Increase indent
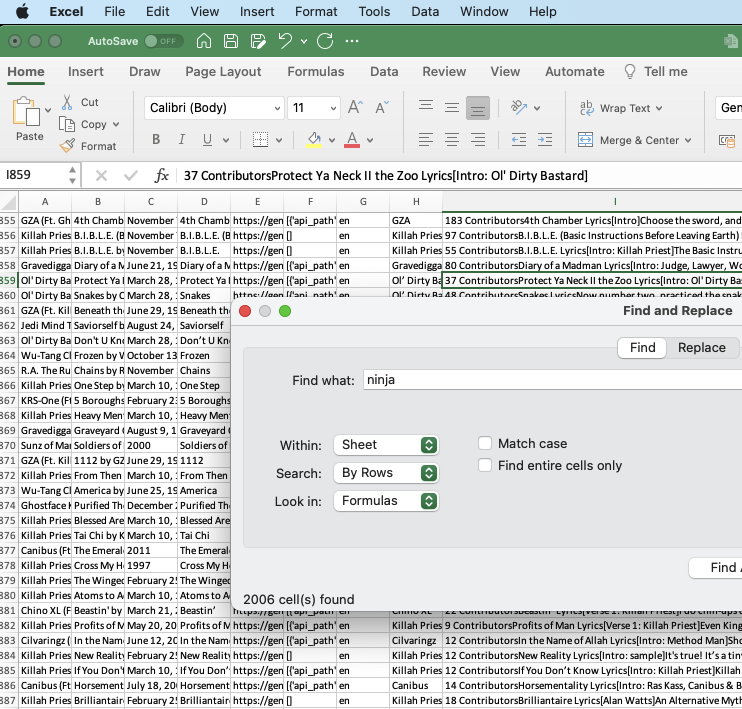 click(x=545, y=140)
